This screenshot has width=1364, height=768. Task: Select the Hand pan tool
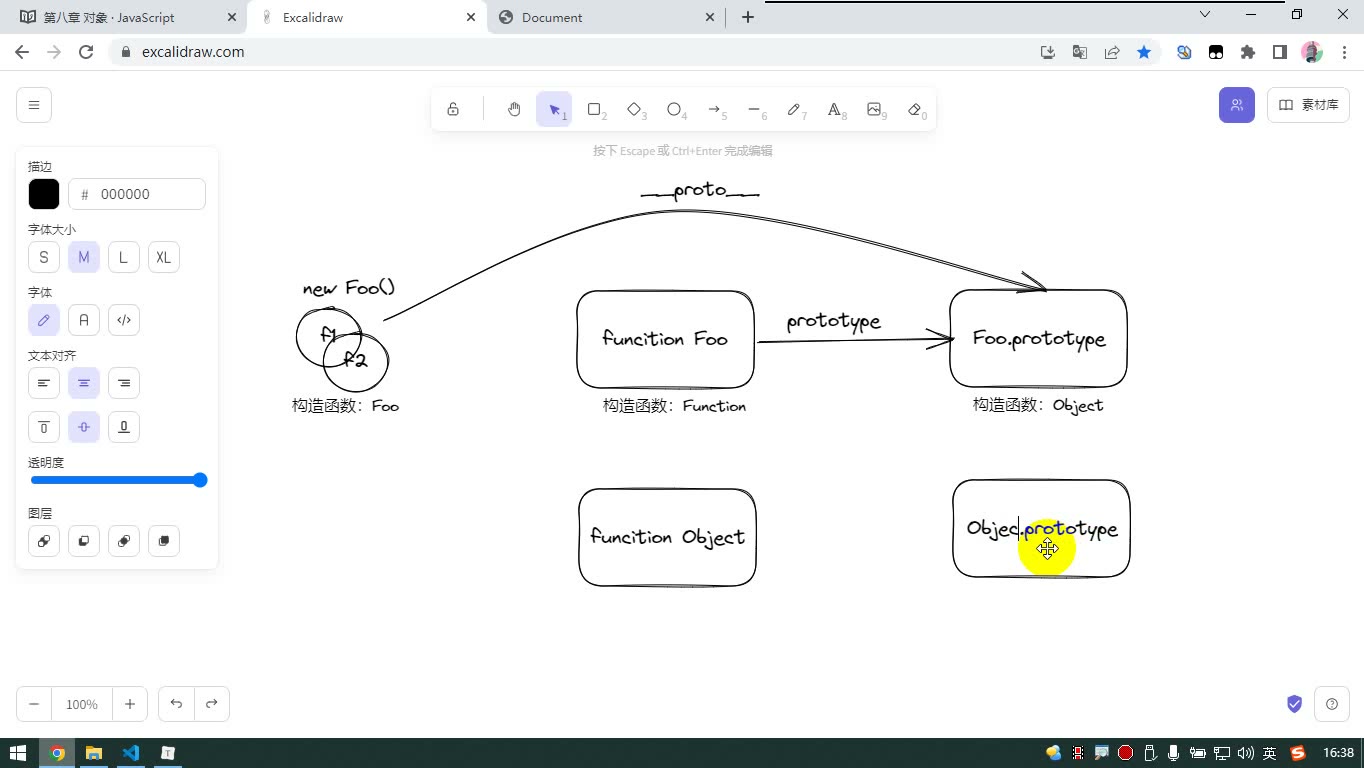click(x=514, y=110)
